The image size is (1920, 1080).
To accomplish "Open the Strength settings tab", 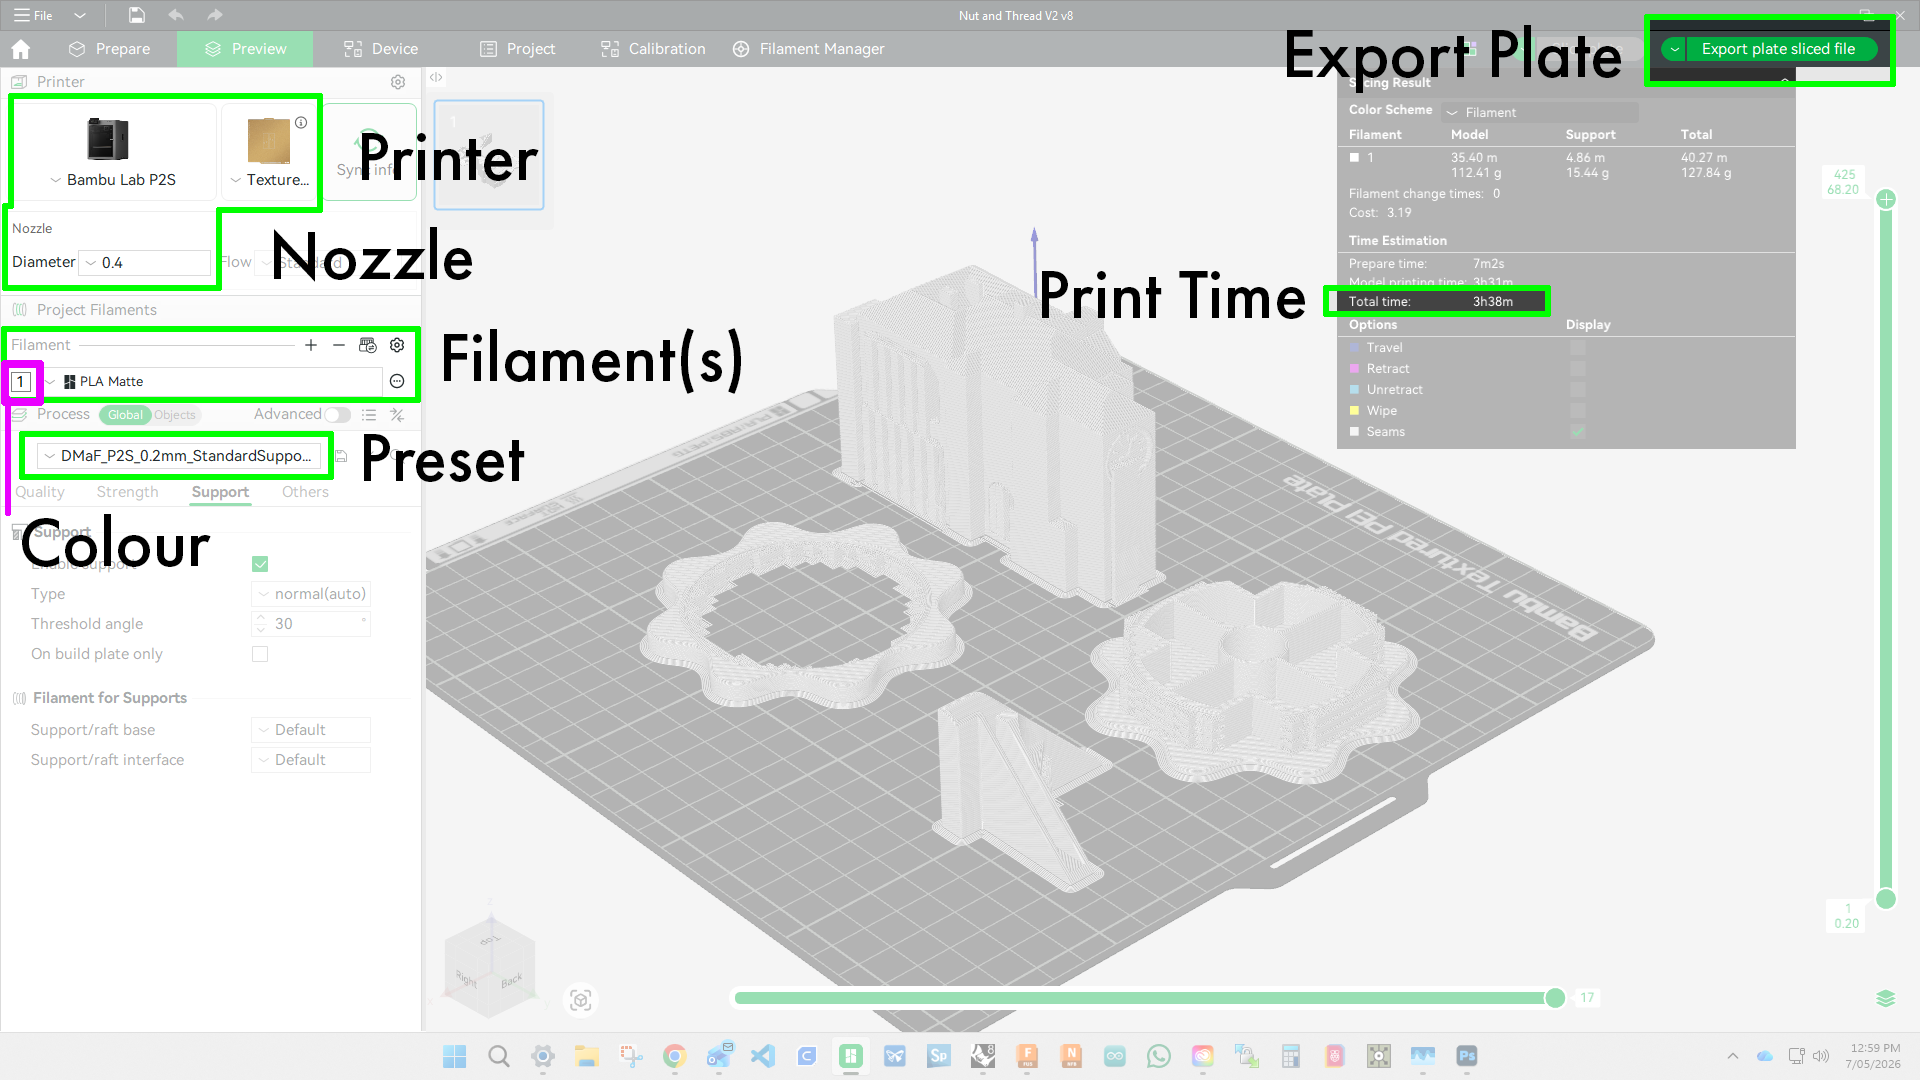I will tap(128, 492).
